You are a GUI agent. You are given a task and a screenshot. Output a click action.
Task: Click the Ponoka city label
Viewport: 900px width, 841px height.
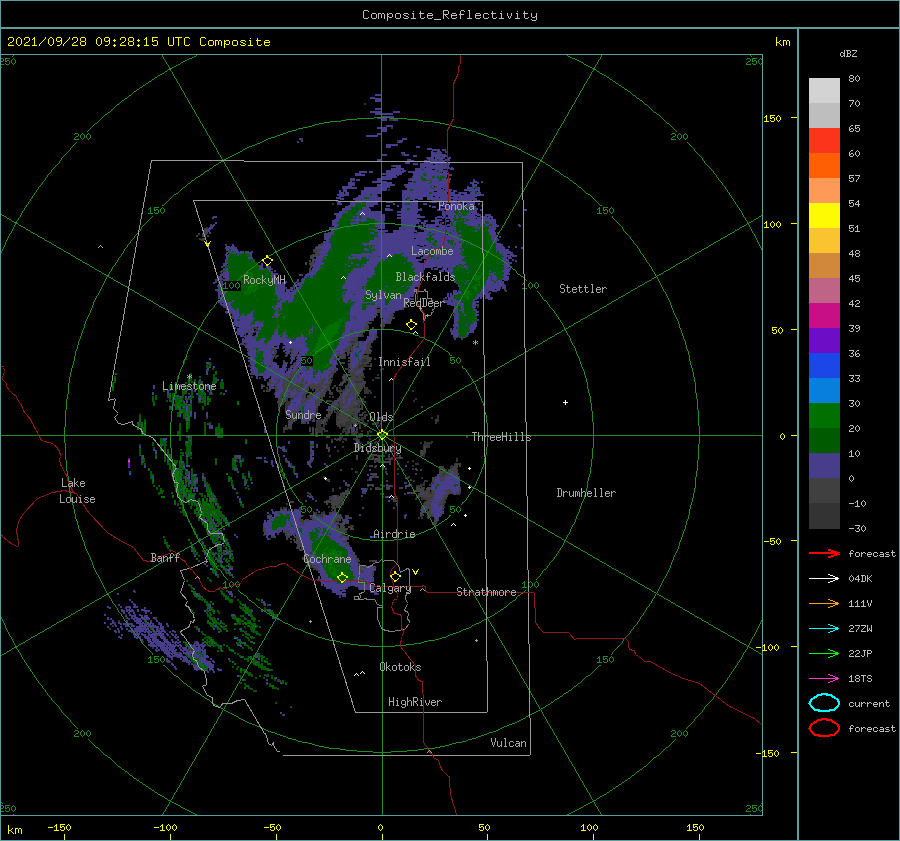click(456, 206)
